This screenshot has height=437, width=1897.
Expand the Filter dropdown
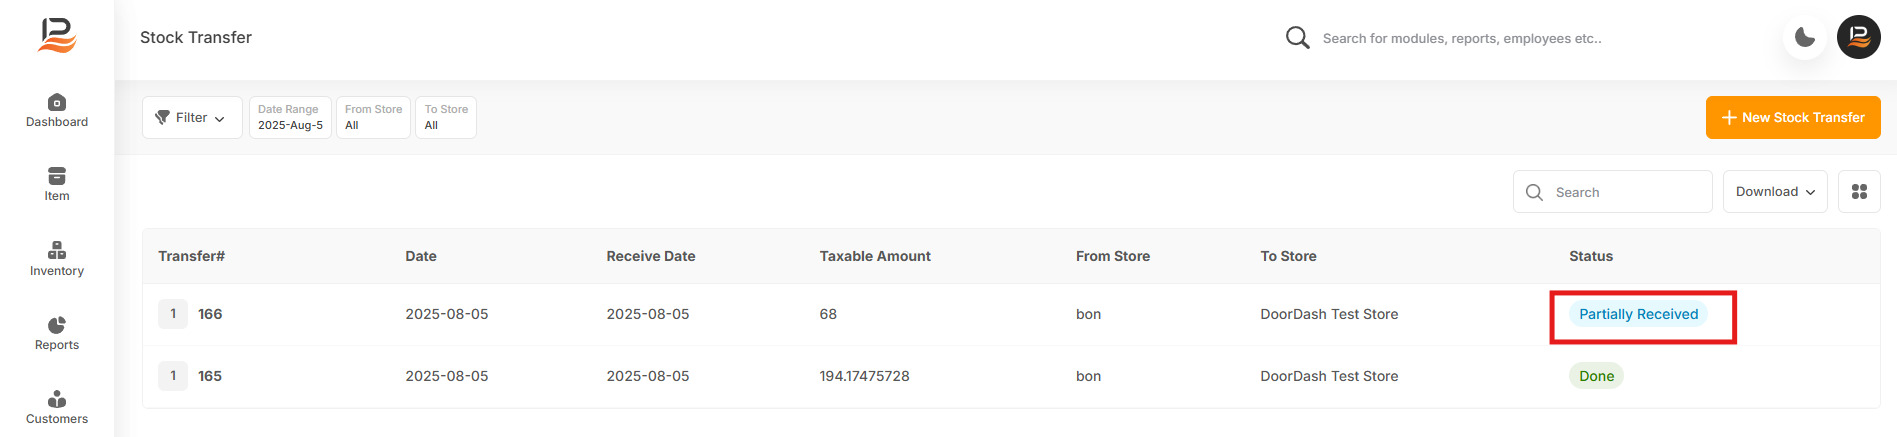[192, 117]
